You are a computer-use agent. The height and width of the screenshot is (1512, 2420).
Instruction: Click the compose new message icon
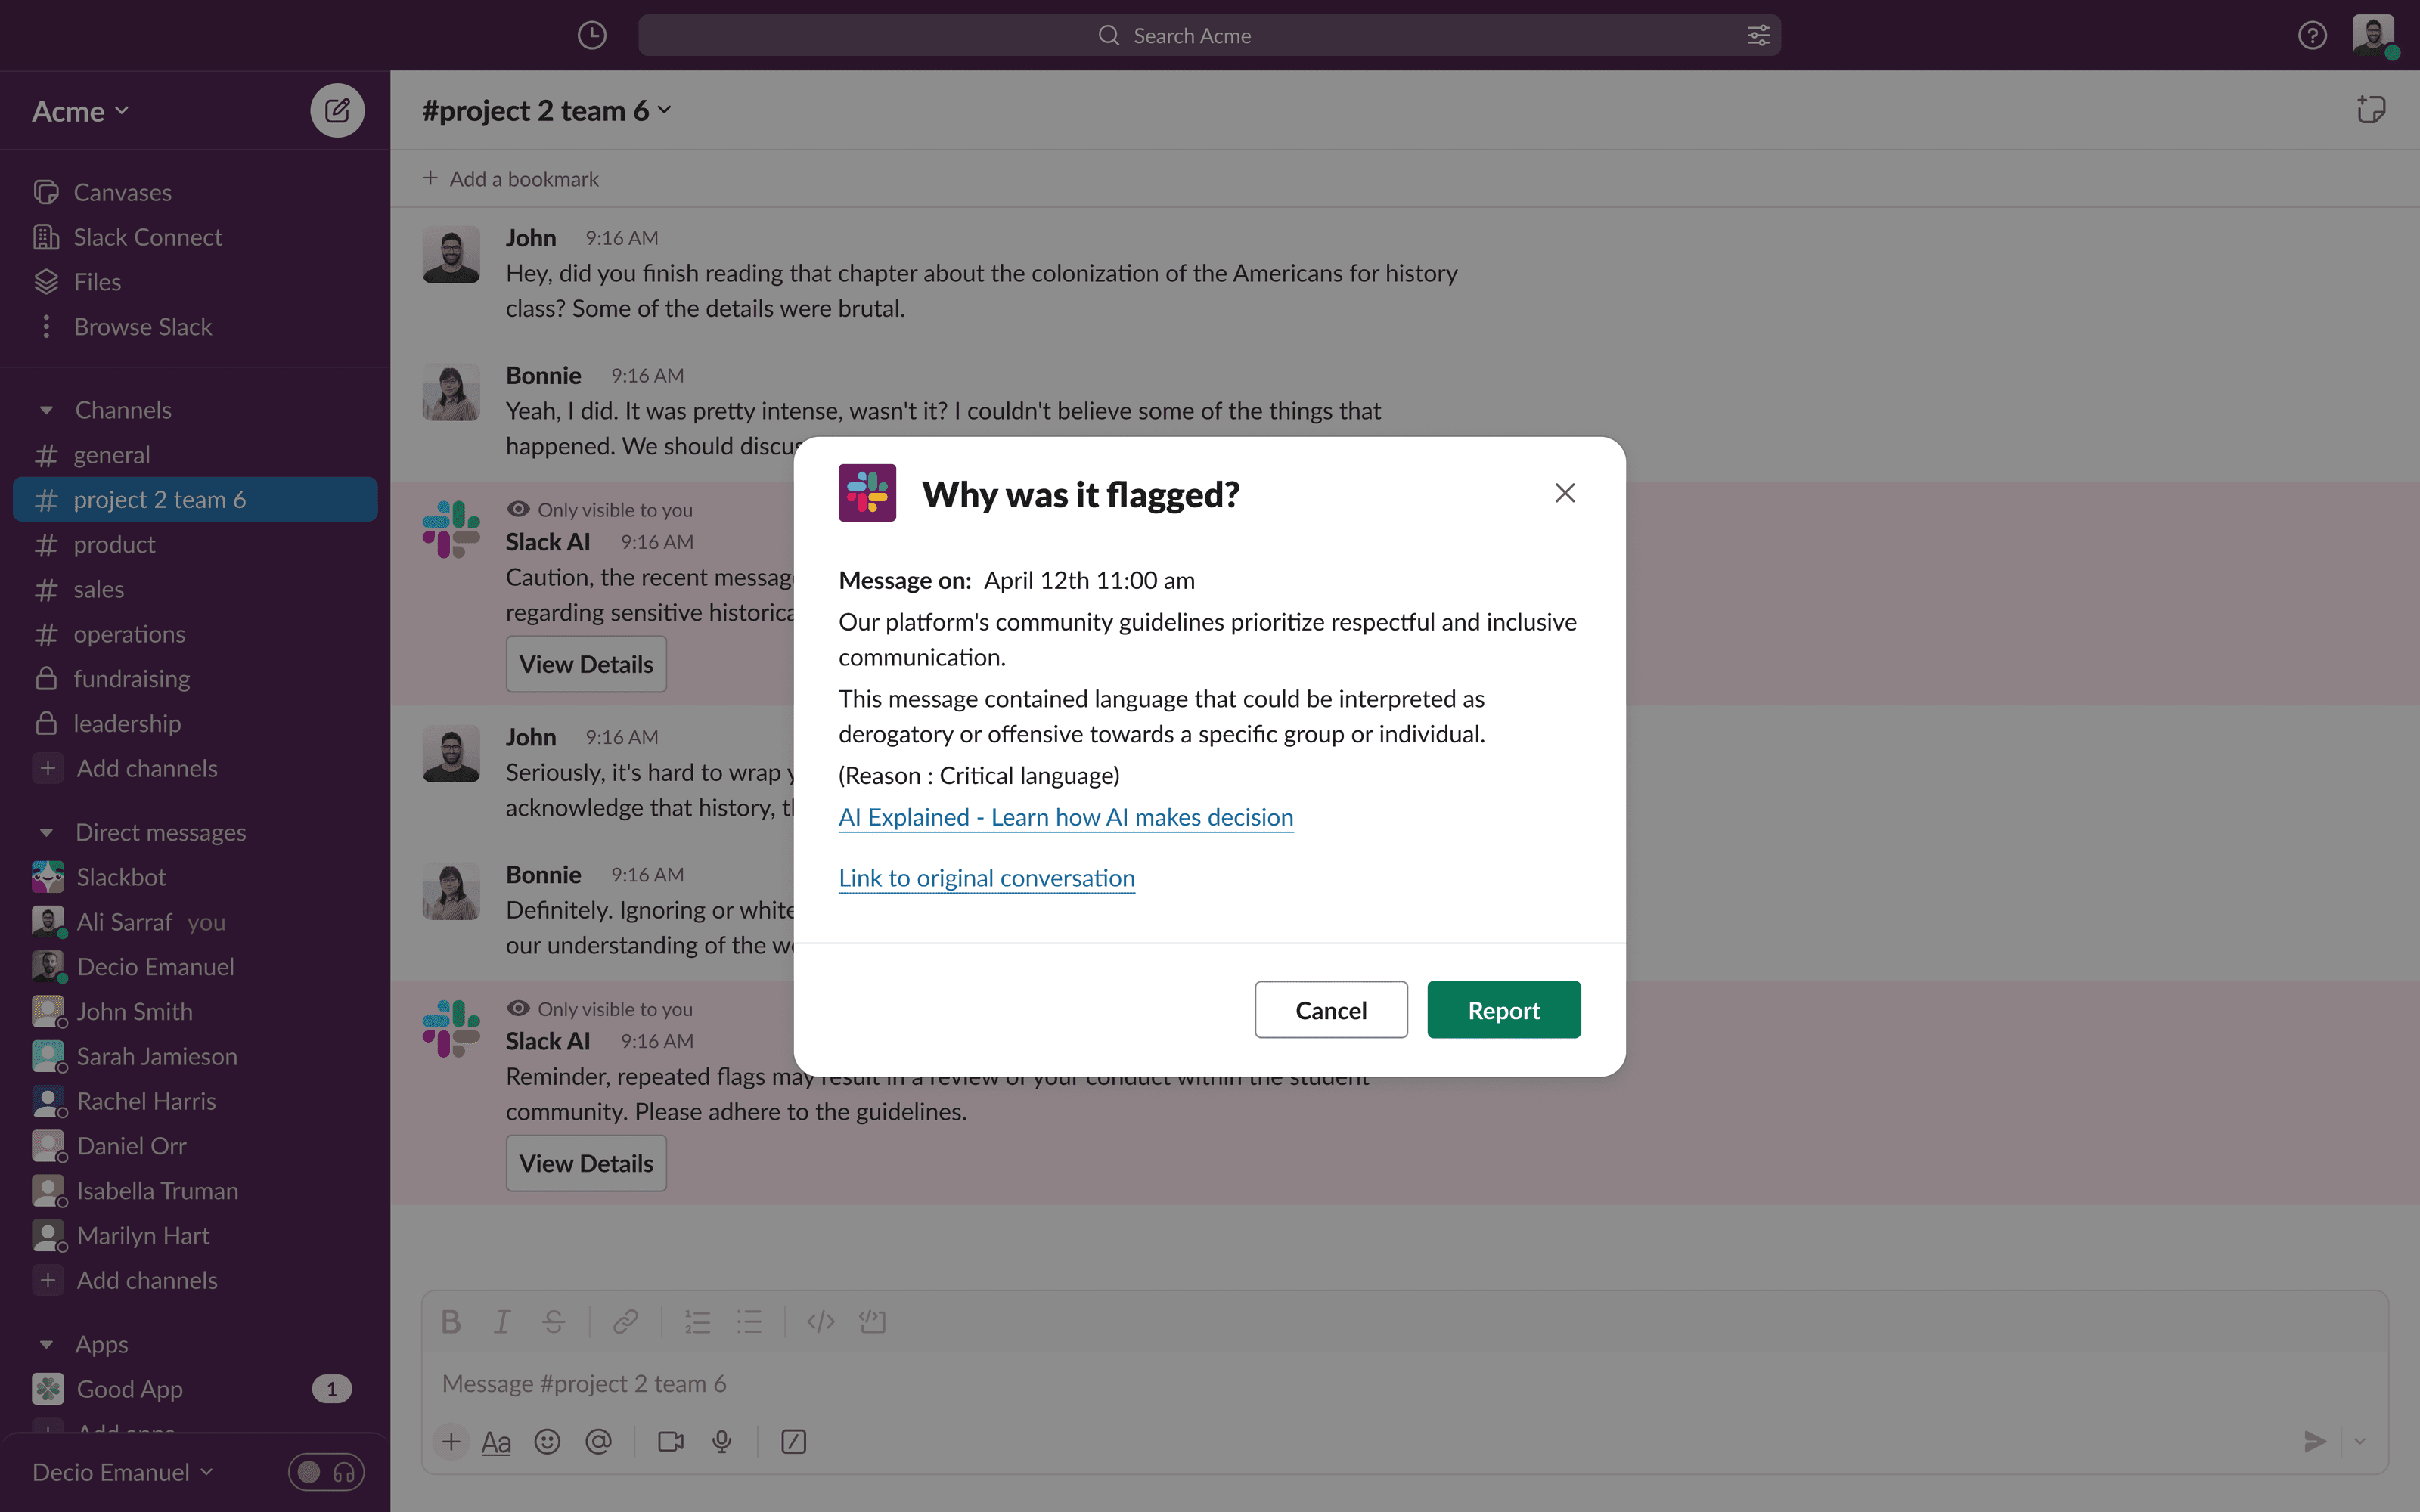coord(337,110)
